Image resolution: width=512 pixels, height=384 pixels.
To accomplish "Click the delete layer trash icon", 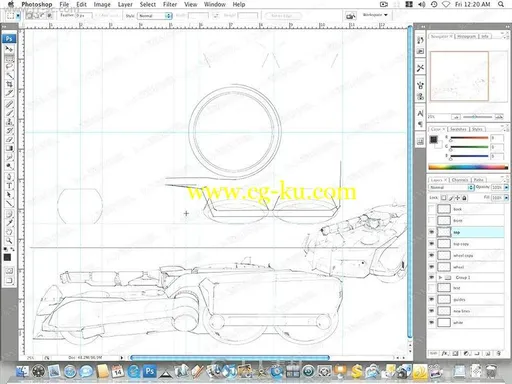I will pos(499,353).
